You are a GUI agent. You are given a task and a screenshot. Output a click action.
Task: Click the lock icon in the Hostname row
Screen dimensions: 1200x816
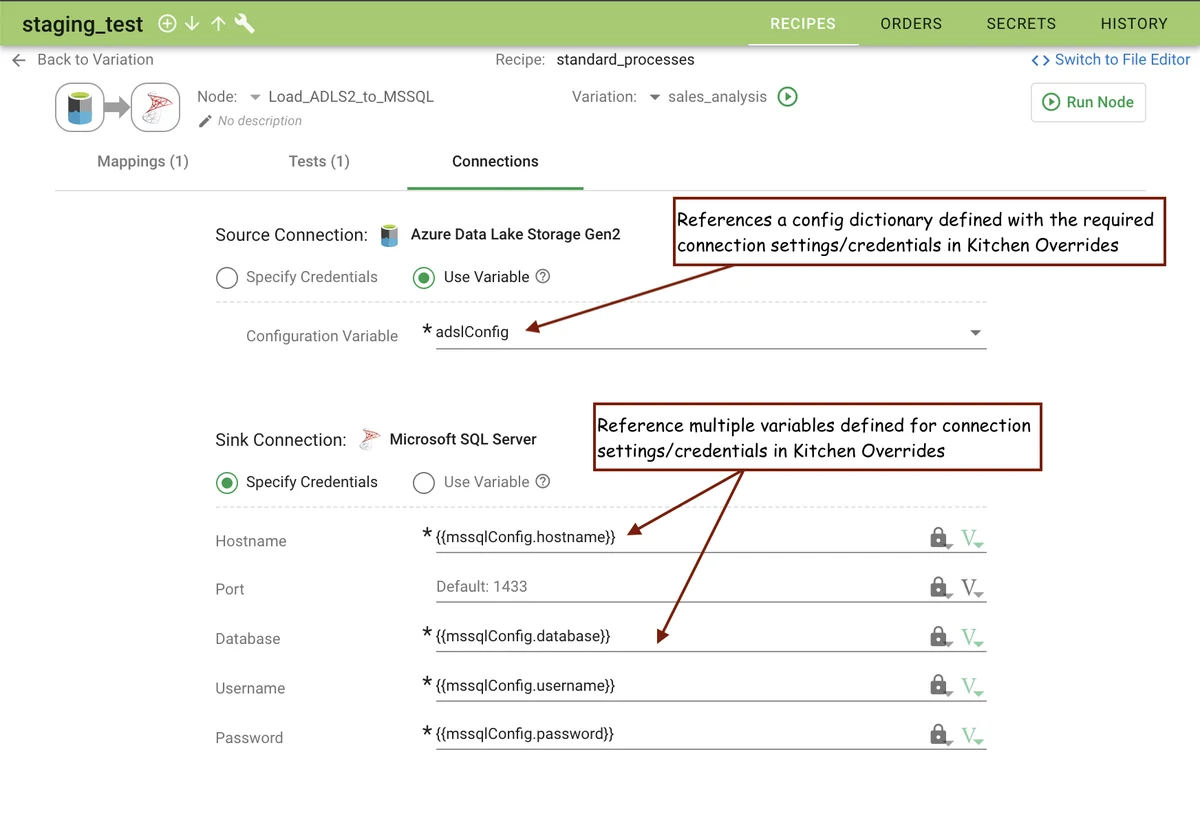tap(938, 538)
